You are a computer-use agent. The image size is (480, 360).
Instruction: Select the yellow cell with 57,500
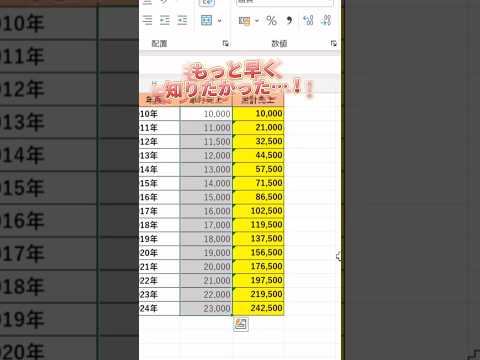click(258, 169)
